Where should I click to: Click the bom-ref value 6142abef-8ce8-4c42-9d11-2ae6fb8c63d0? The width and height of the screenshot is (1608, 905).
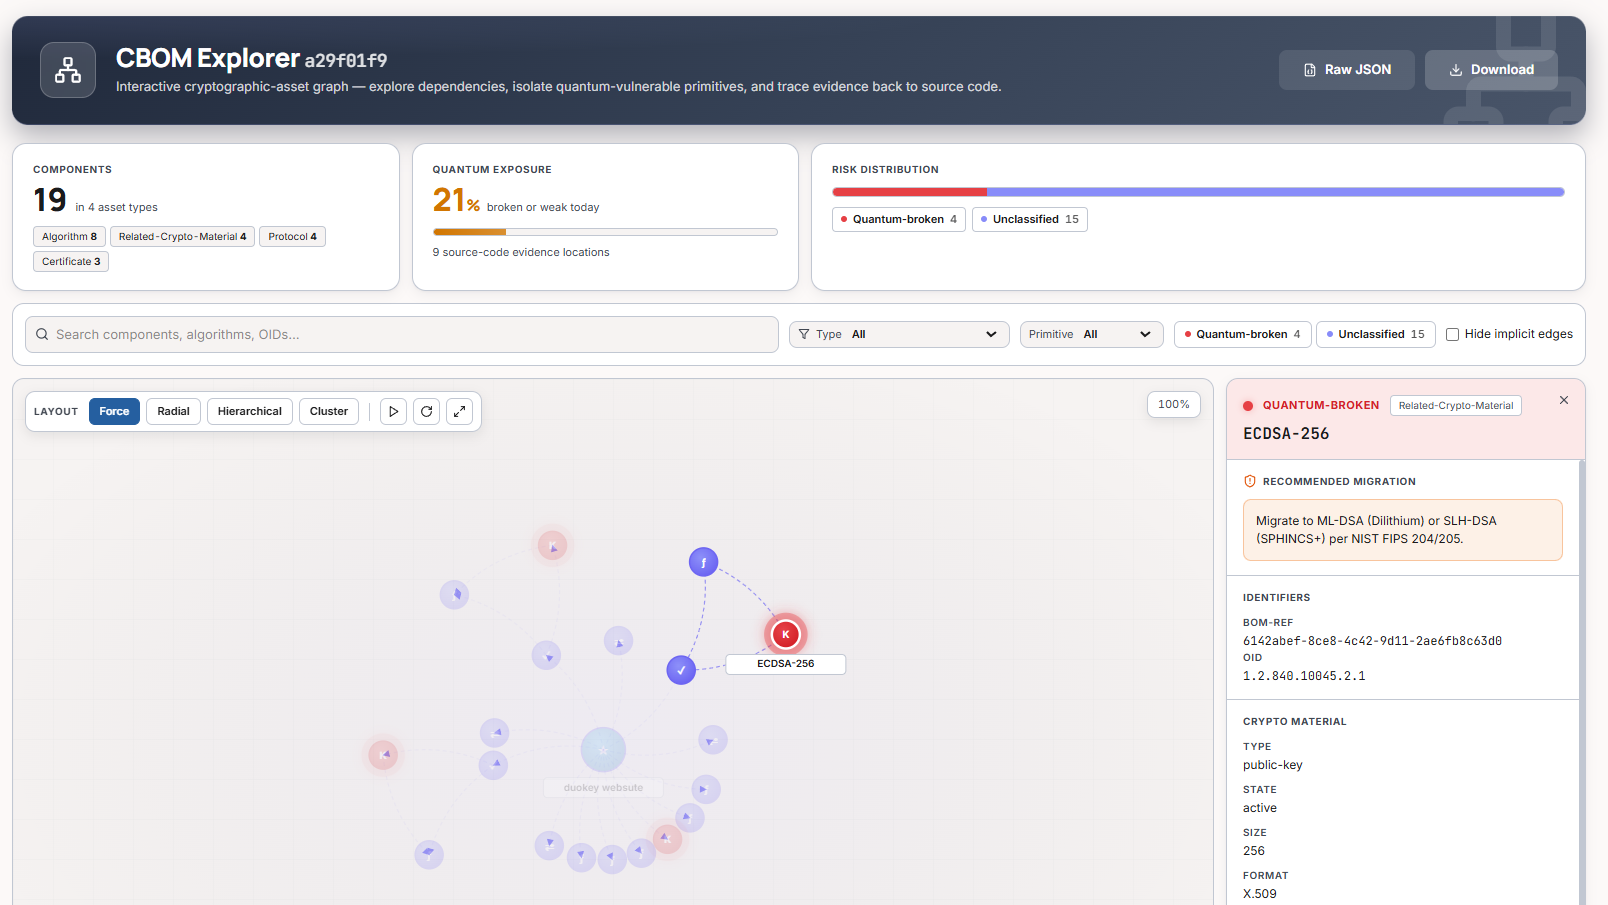coord(1372,641)
